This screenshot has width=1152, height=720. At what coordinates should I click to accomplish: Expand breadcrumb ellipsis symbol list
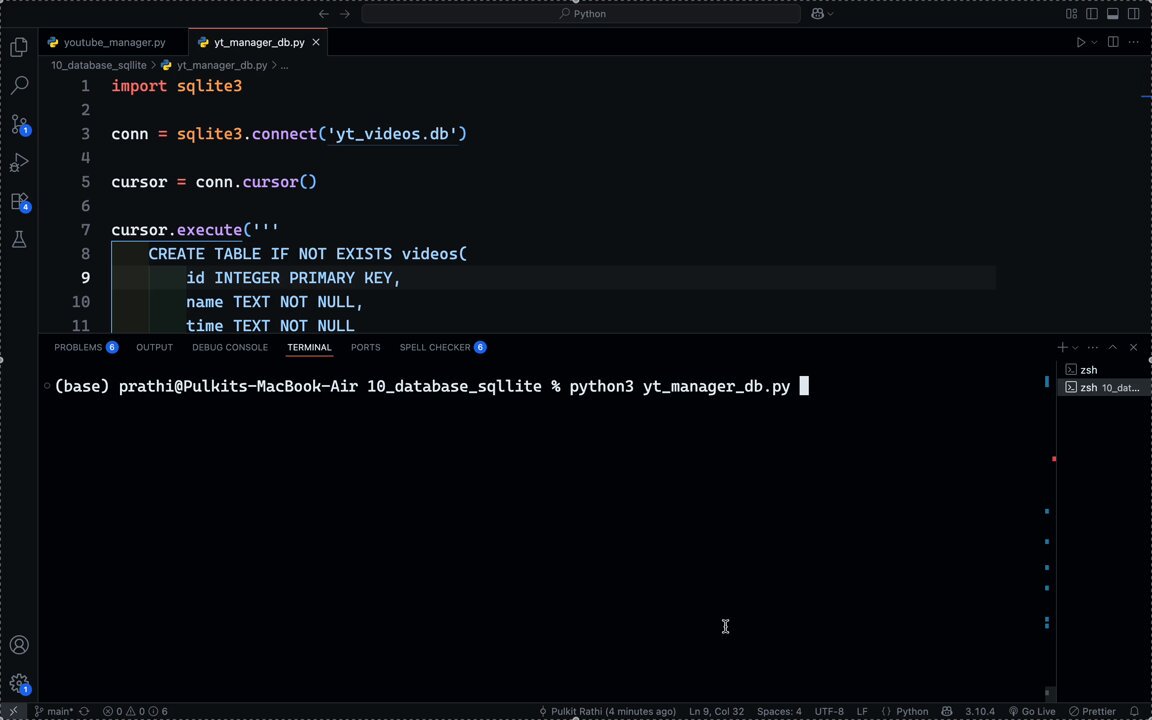coord(284,65)
